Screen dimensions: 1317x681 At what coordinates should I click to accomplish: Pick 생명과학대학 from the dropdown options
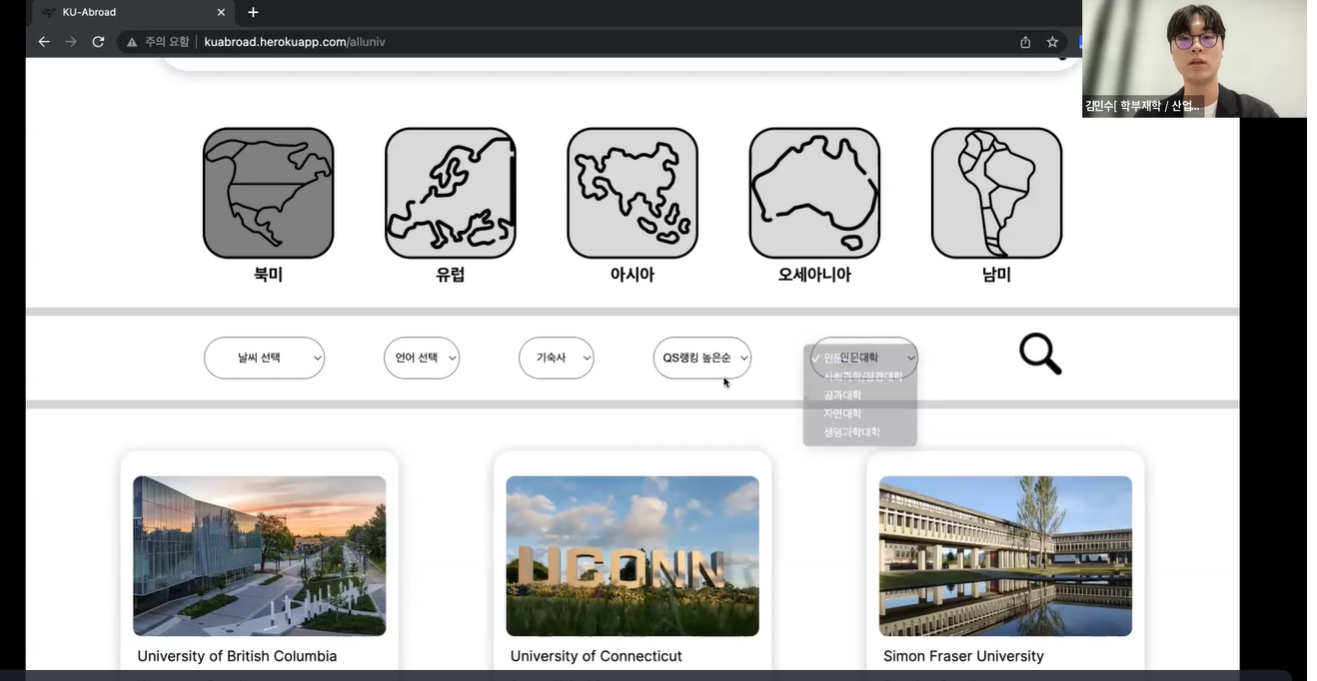tap(851, 432)
